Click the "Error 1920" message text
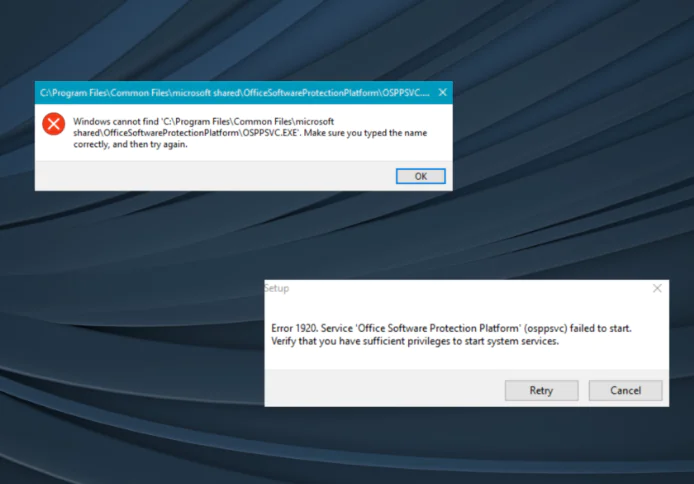Image resolution: width=694 pixels, height=484 pixels. point(451,334)
